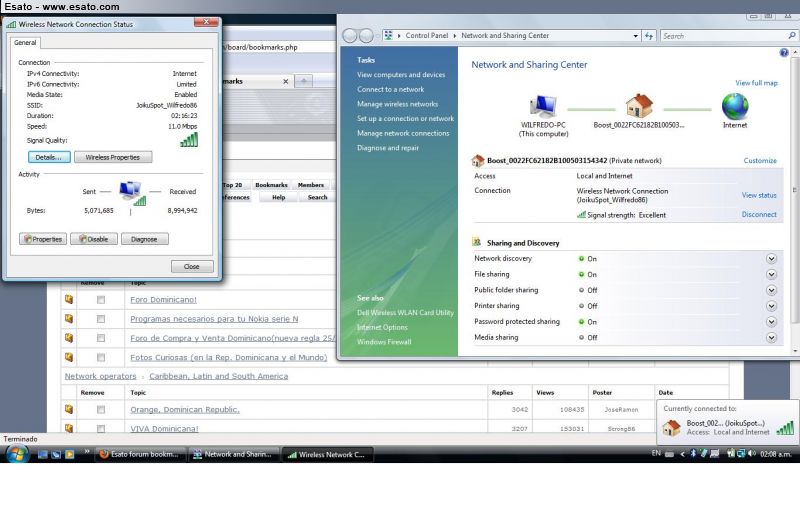Click the network activity computers icon
The image size is (800, 511).
pyautogui.click(x=132, y=193)
